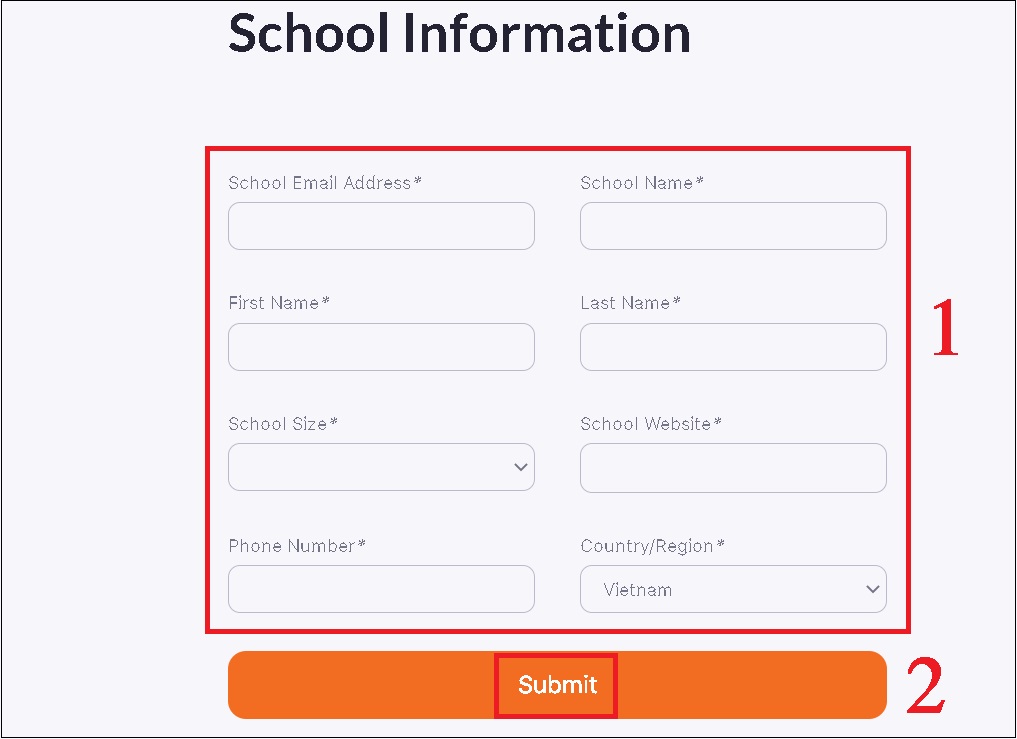Click the School Email Address field
This screenshot has width=1017, height=739.
380,226
